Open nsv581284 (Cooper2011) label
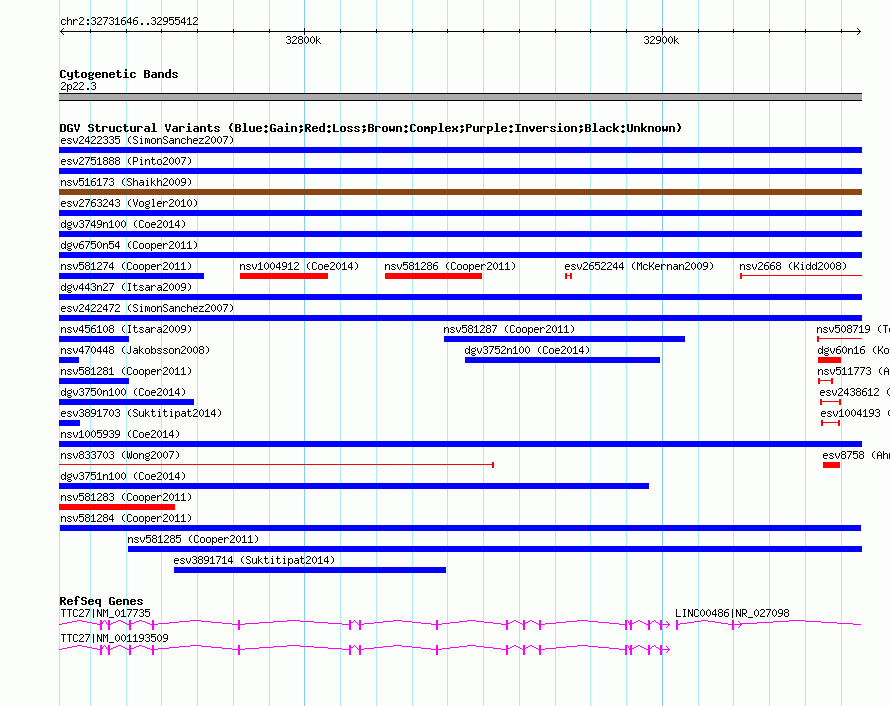The width and height of the screenshot is (890, 706). coord(126,518)
